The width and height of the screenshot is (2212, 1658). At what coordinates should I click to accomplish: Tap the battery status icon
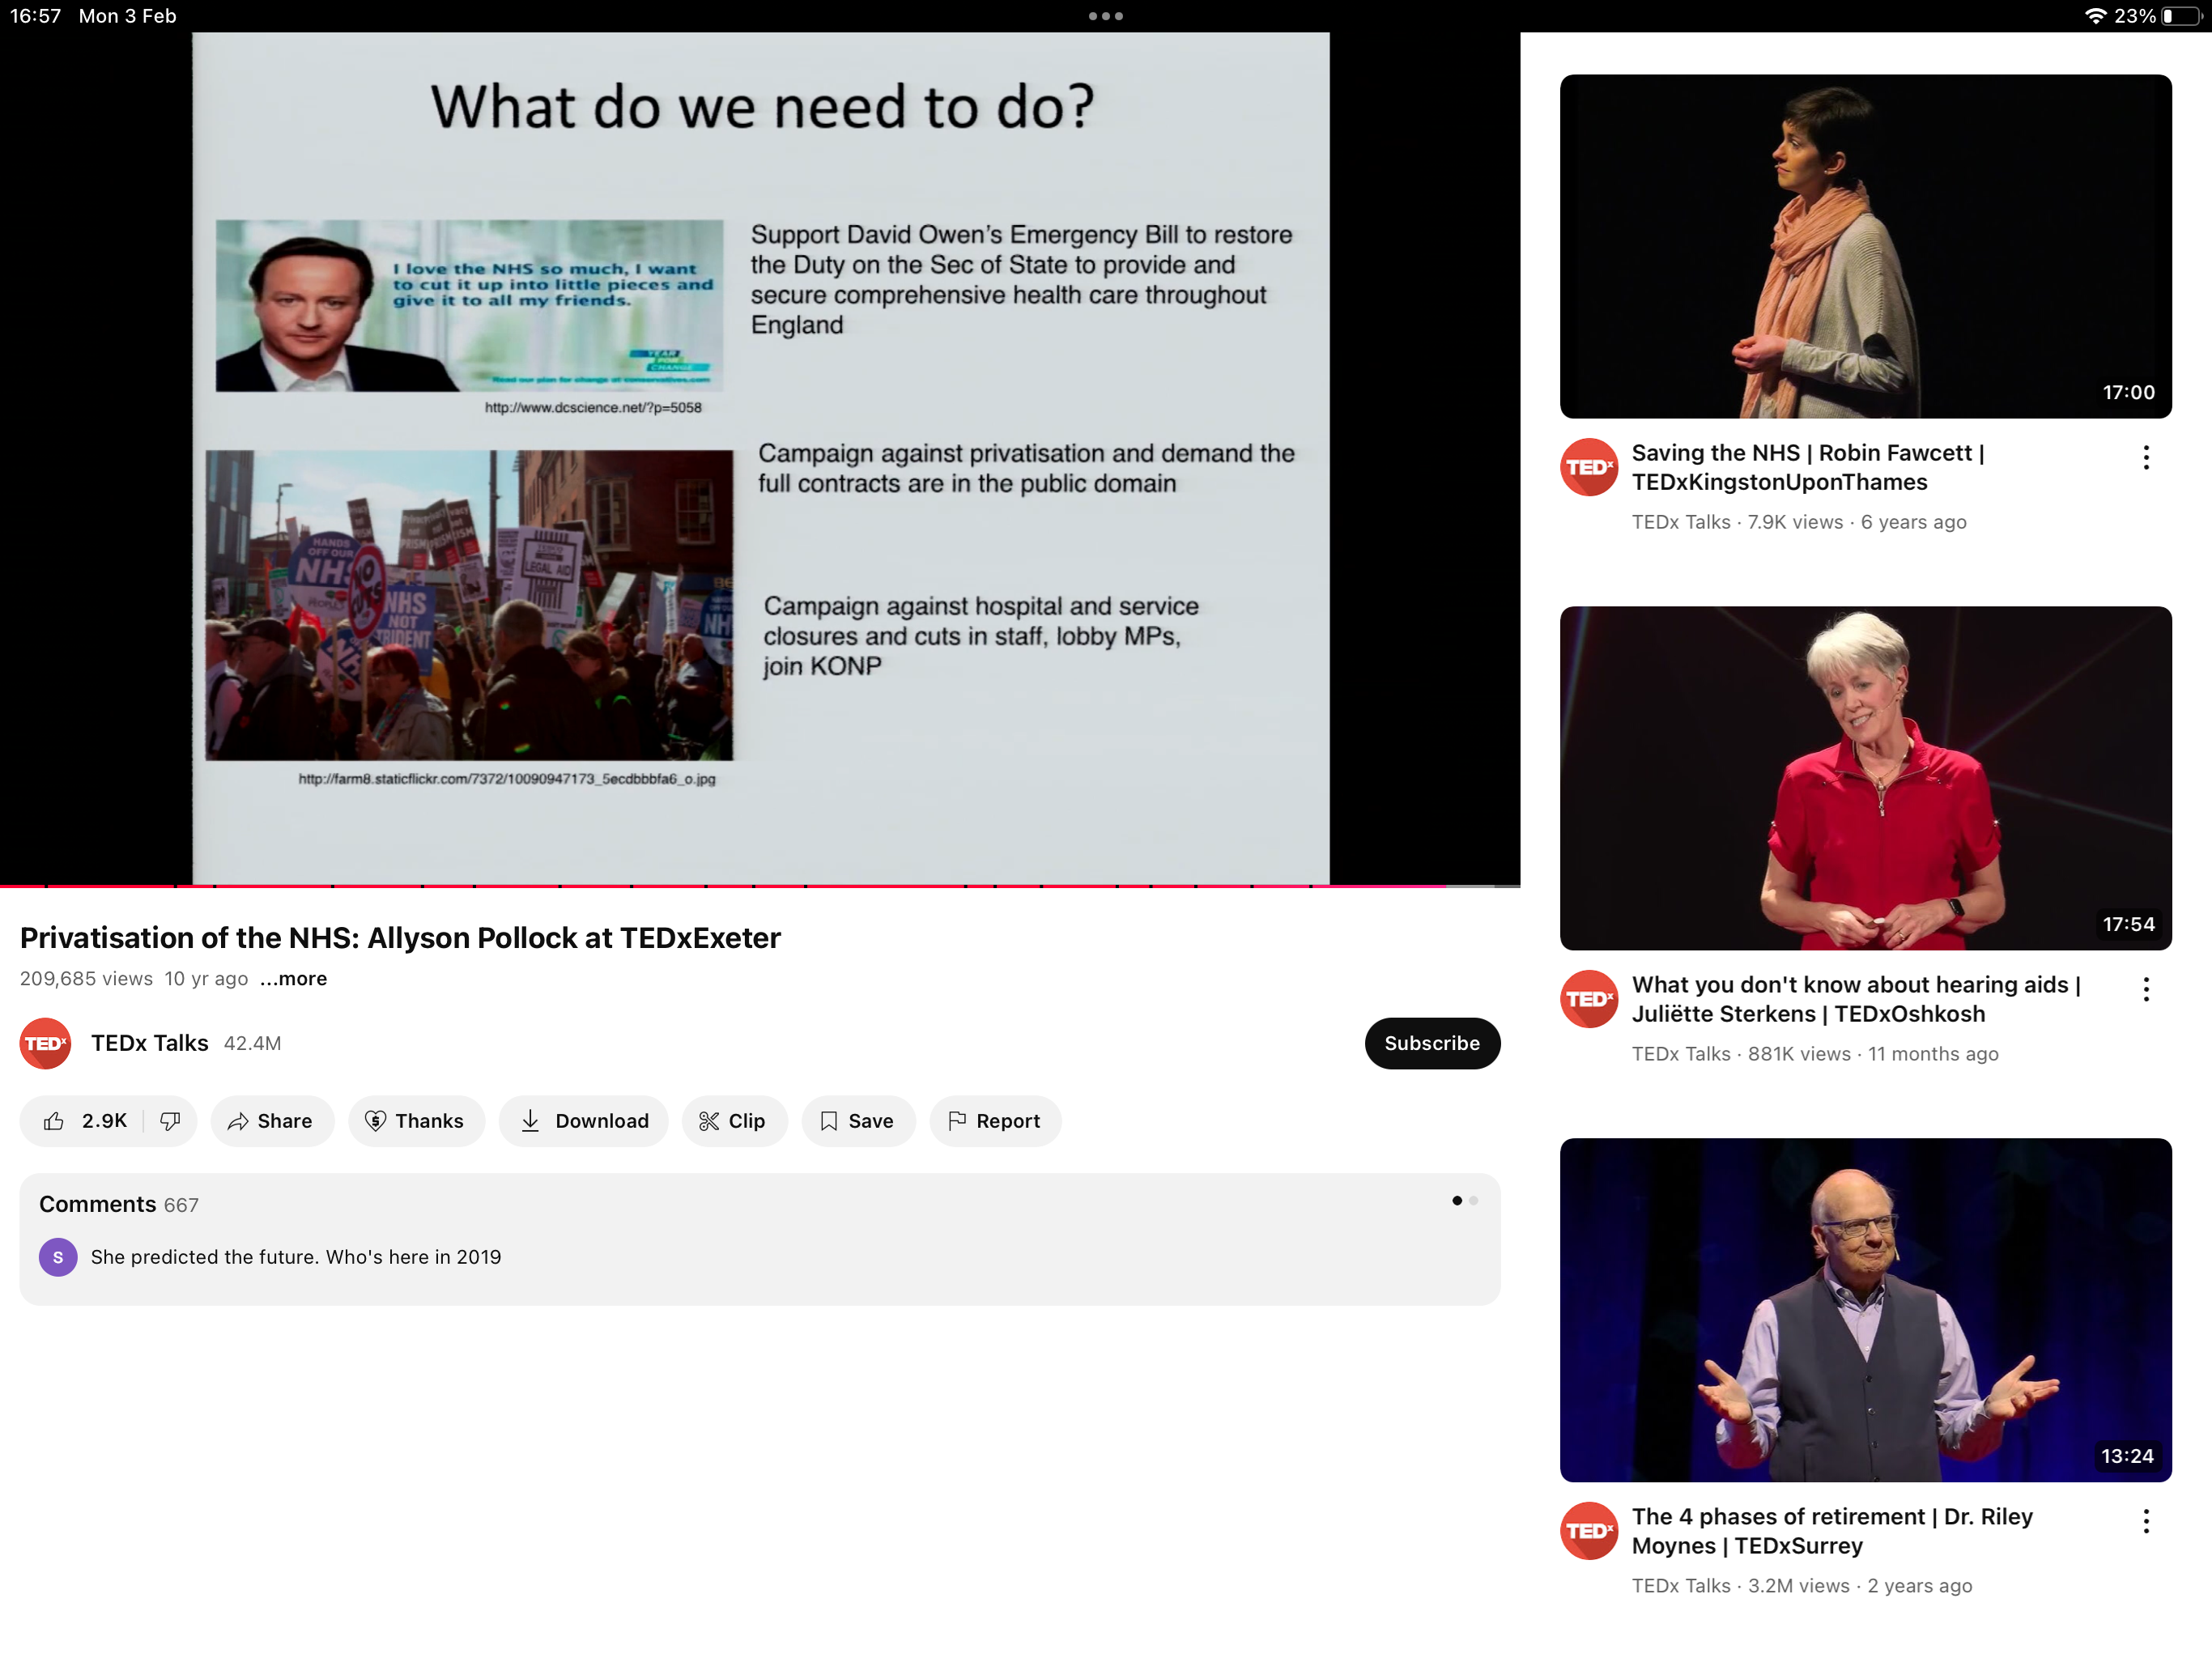click(x=2182, y=16)
